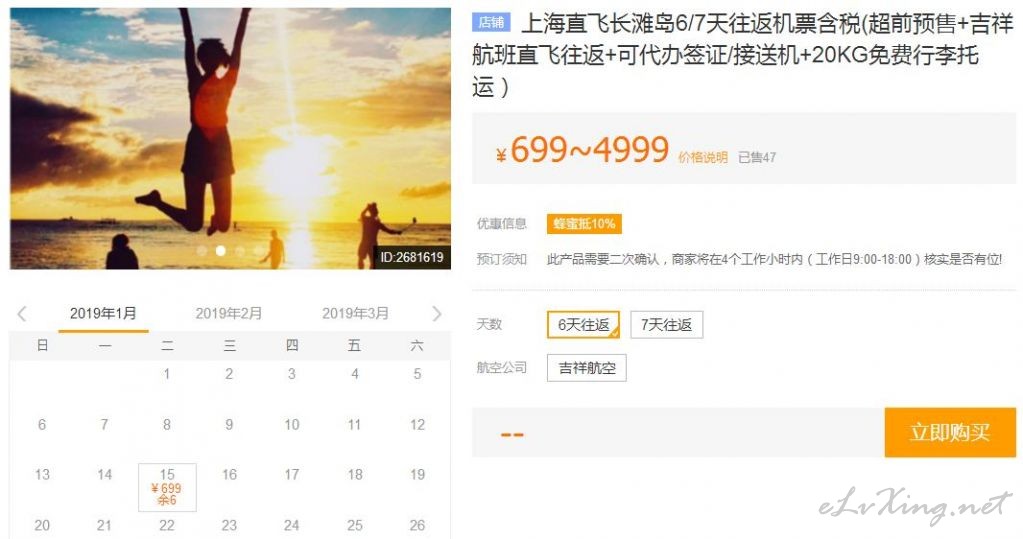
Task: Click the product title text
Action: 742,55
